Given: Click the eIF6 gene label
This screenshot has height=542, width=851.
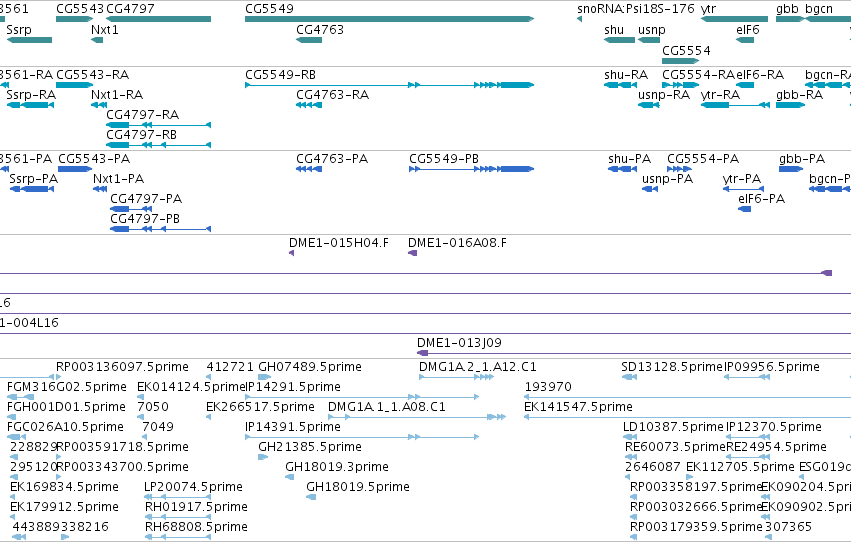Looking at the screenshot, I should pos(747,29).
